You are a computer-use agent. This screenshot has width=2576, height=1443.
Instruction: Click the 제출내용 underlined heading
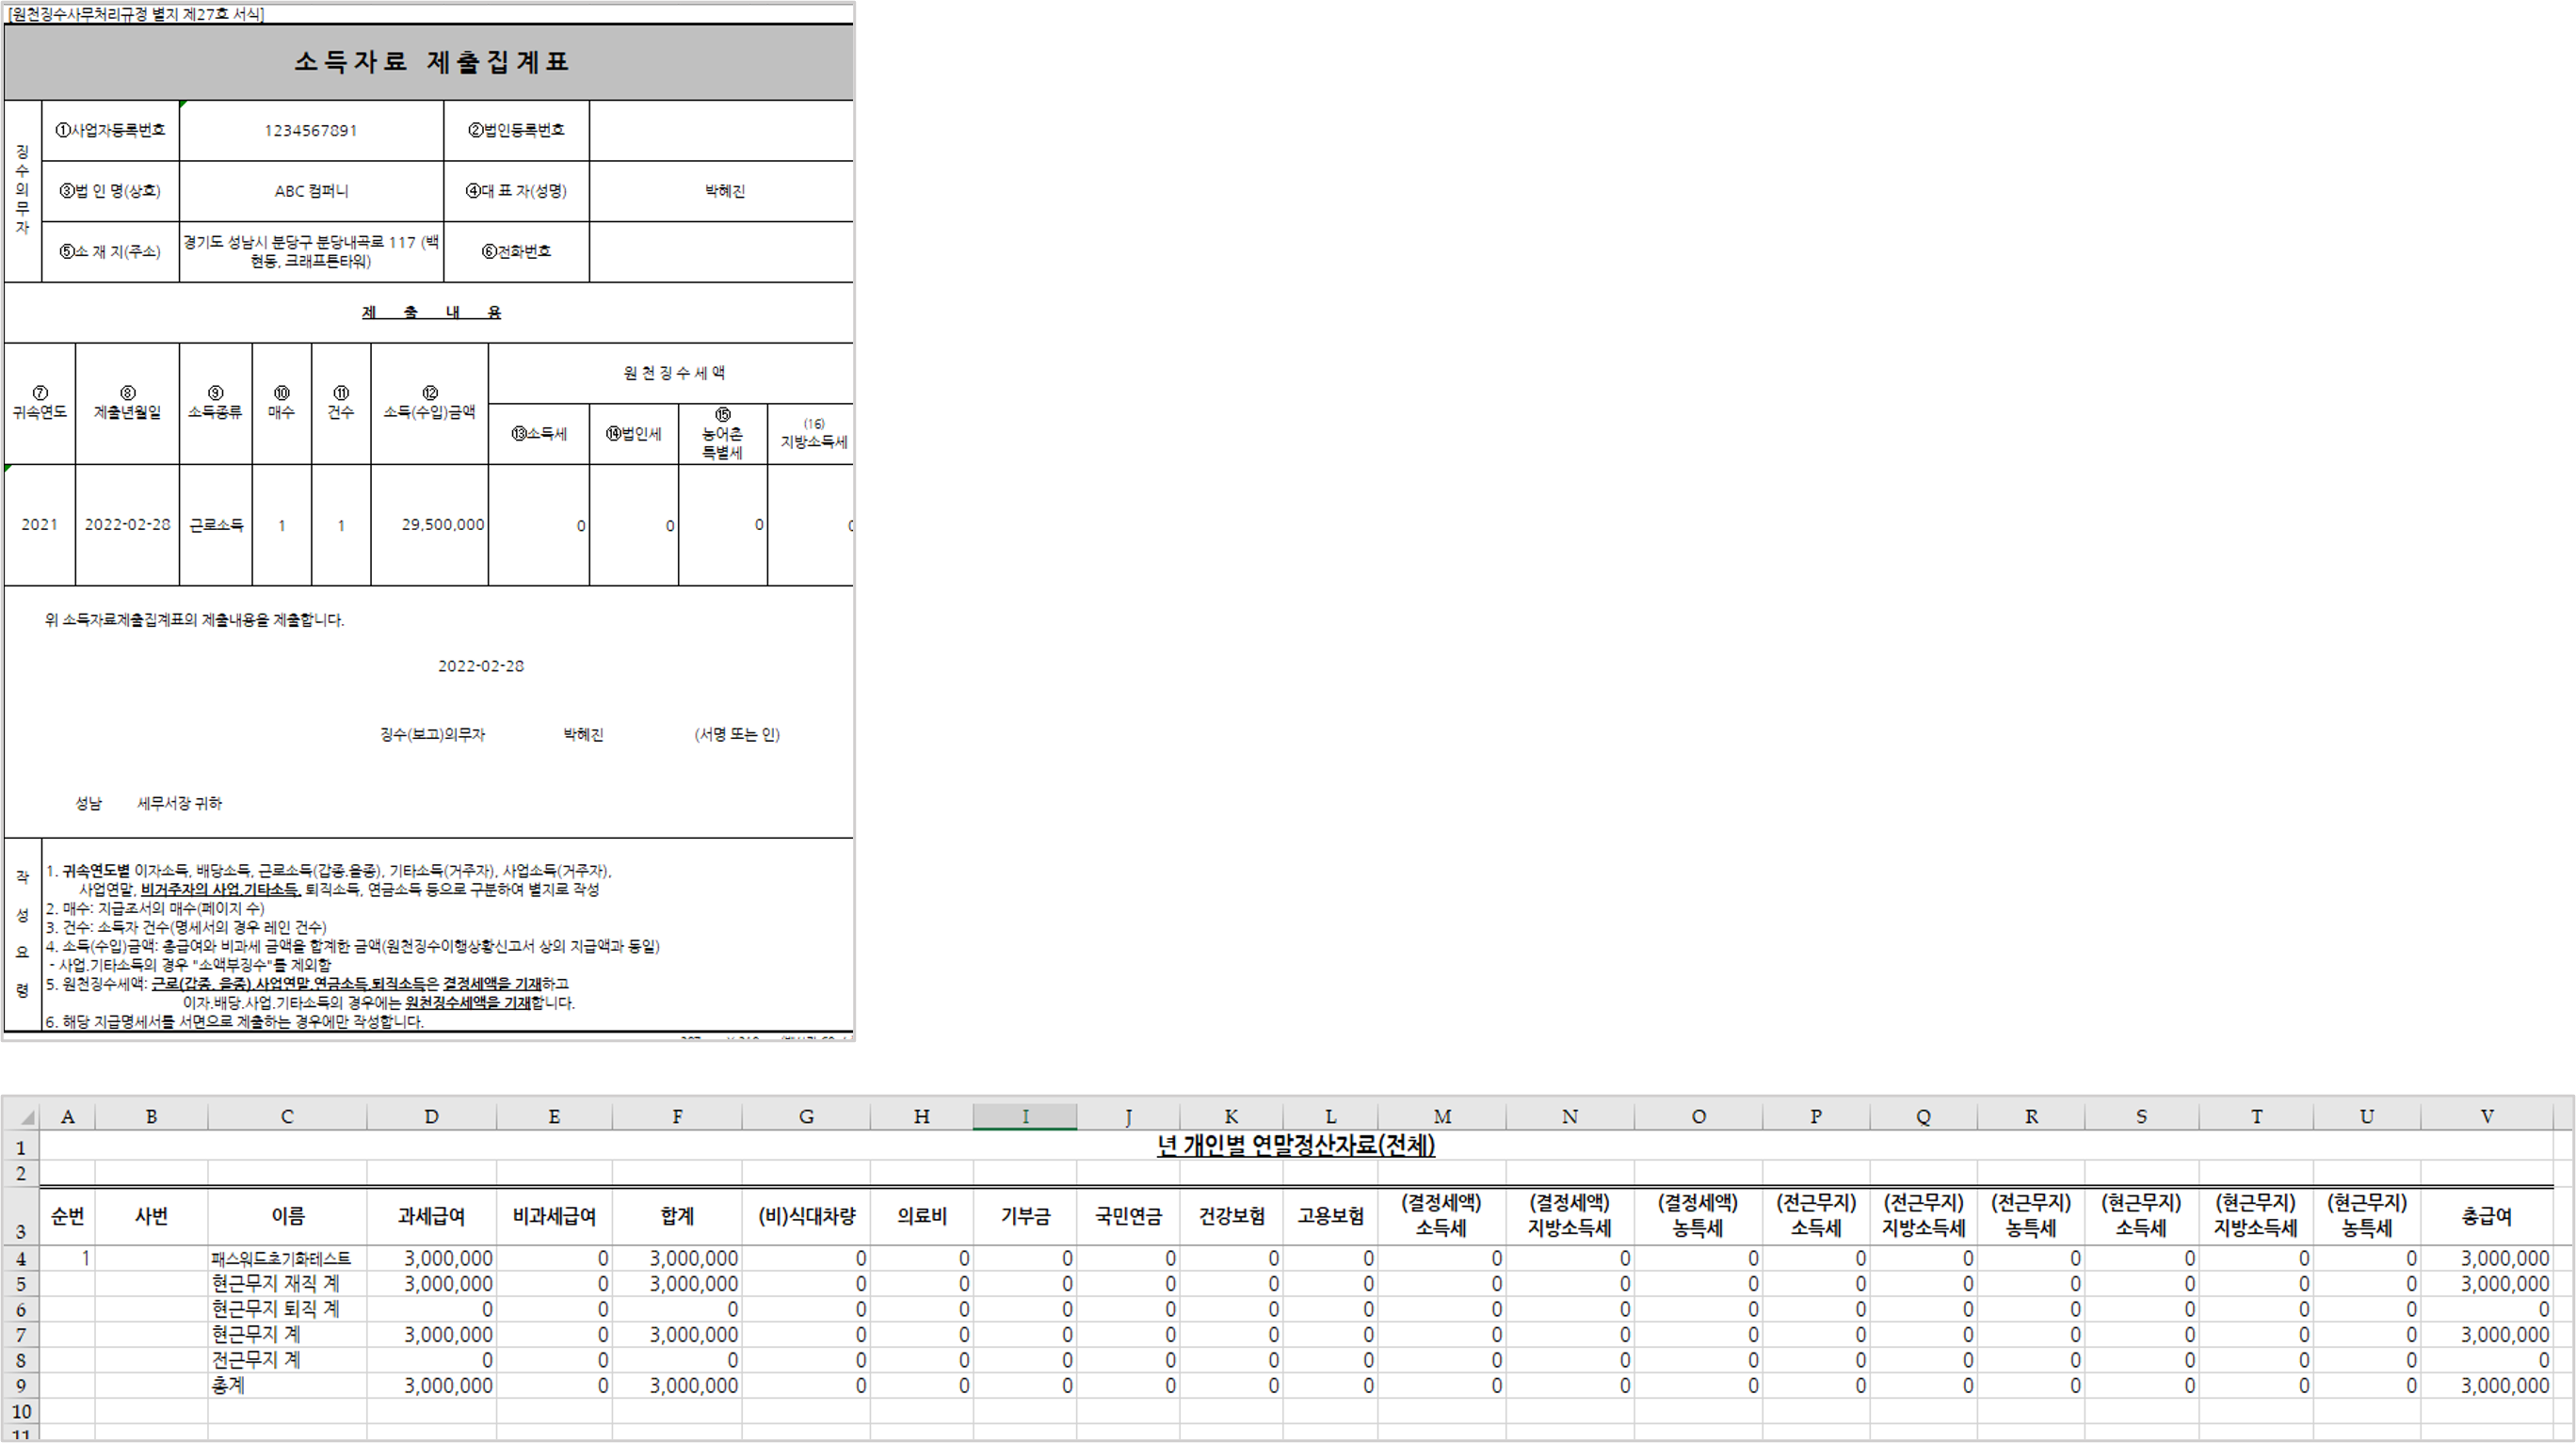coord(431,313)
